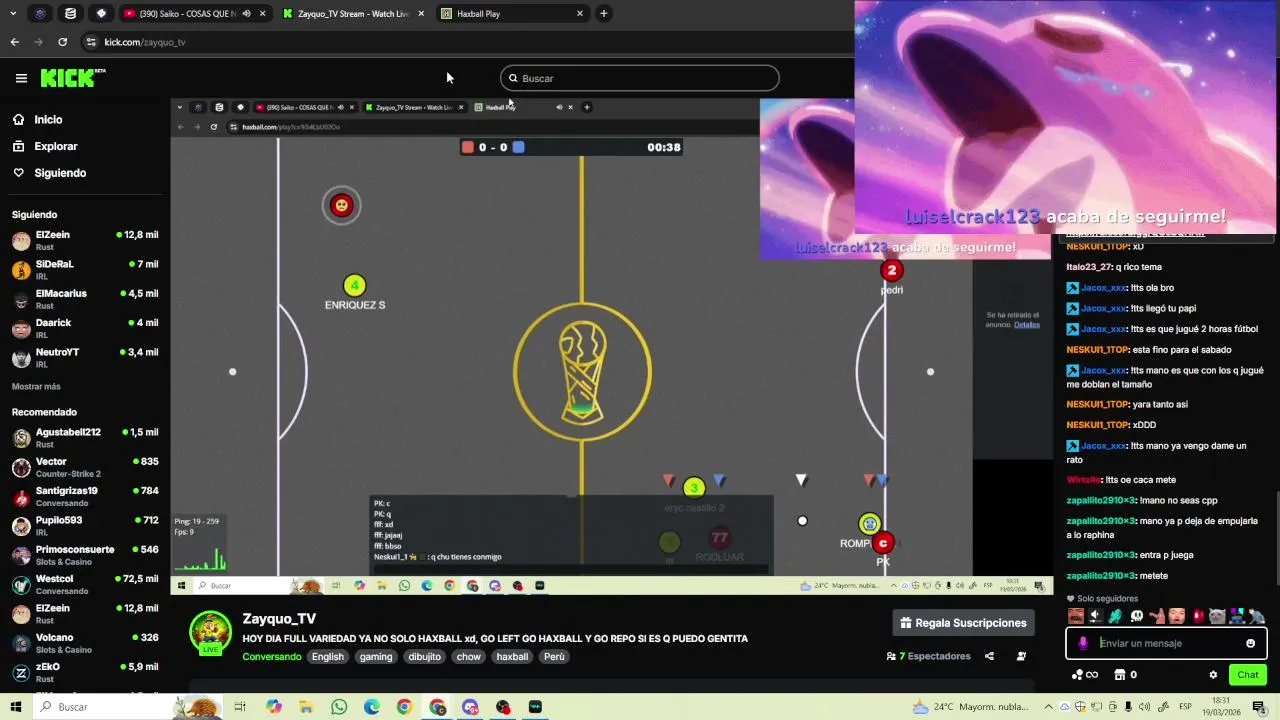Open the Daarick channel
The width and height of the screenshot is (1280, 720).
pyautogui.click(x=85, y=328)
